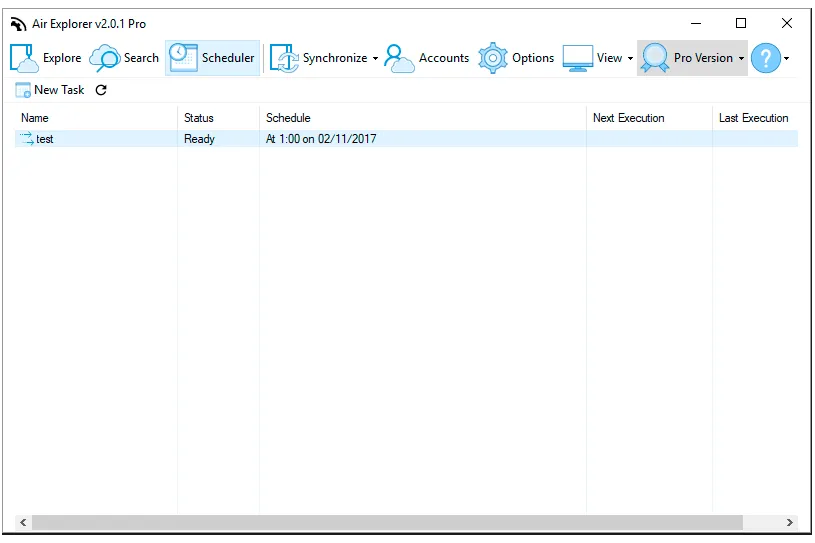Open Accounts via the user-cloud icon
Viewport: 815px width, 543px height.
(x=399, y=58)
